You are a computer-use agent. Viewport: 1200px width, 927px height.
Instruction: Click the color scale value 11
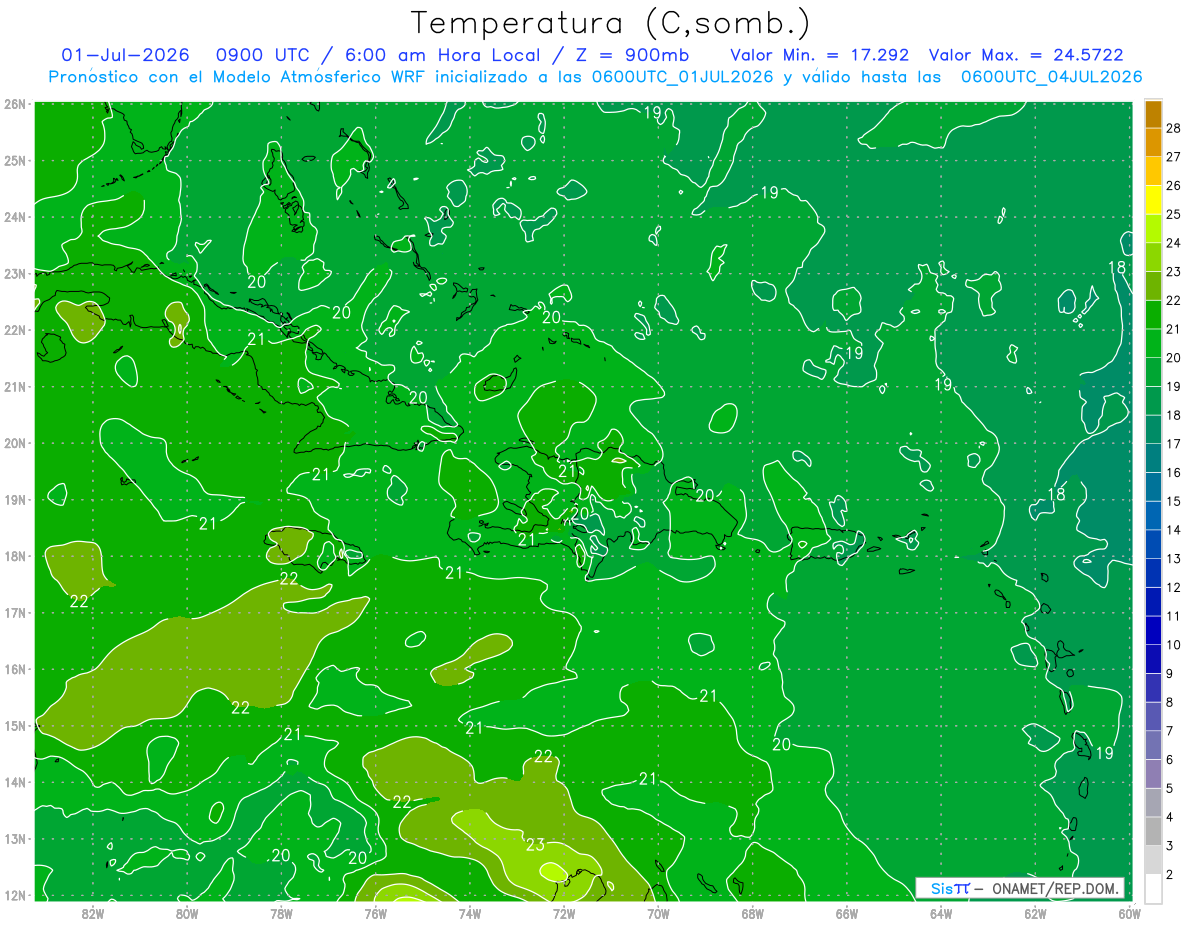tap(1174, 616)
